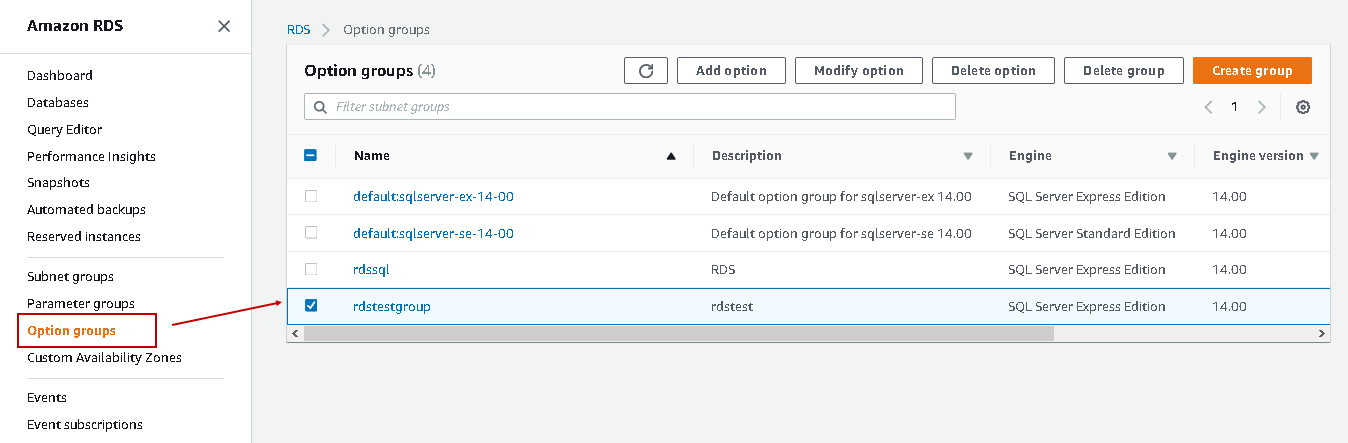Screen dimensions: 1348x443
Task: Click the Create group button
Action: point(1252,71)
